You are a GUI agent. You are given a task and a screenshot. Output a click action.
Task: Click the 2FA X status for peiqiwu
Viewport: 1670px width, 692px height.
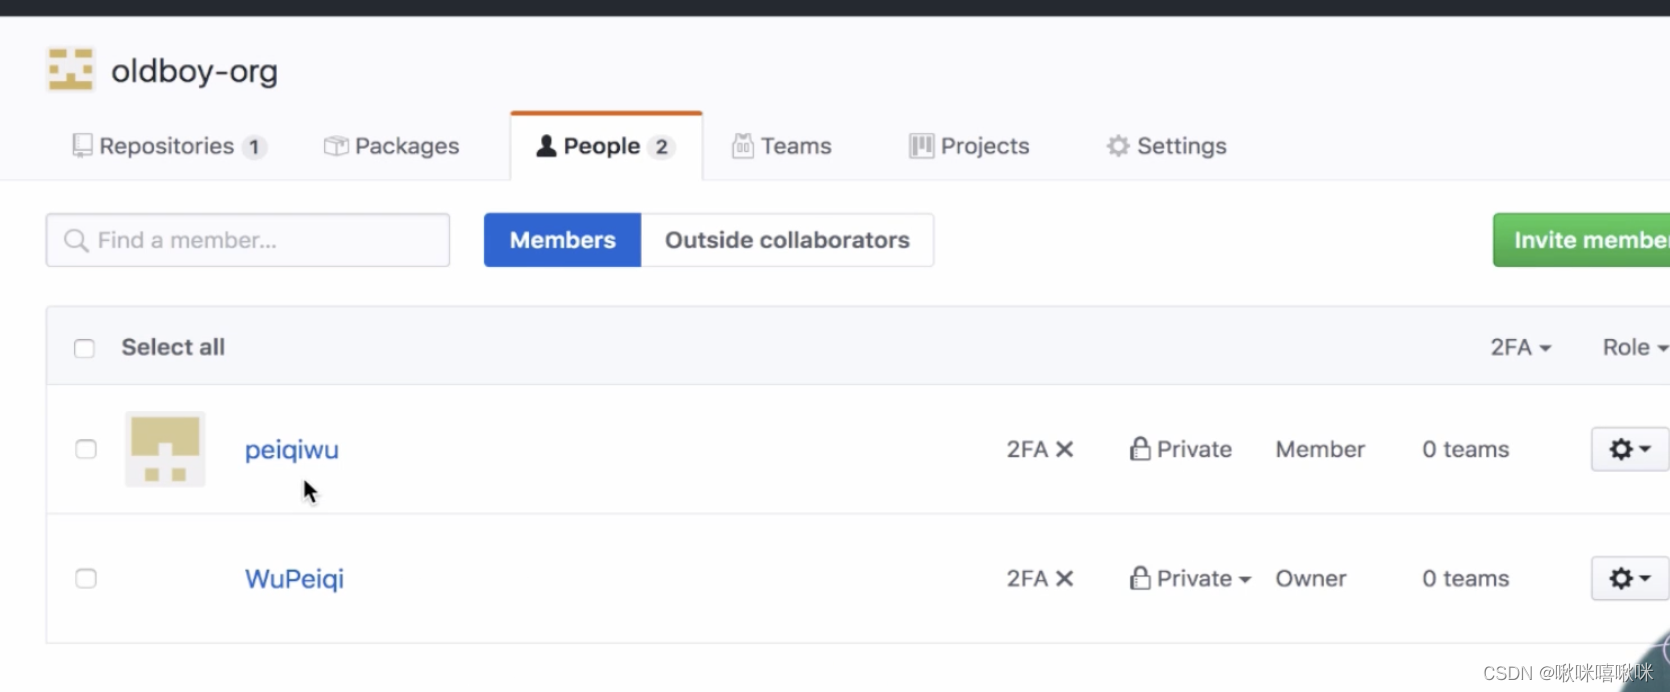(1040, 449)
